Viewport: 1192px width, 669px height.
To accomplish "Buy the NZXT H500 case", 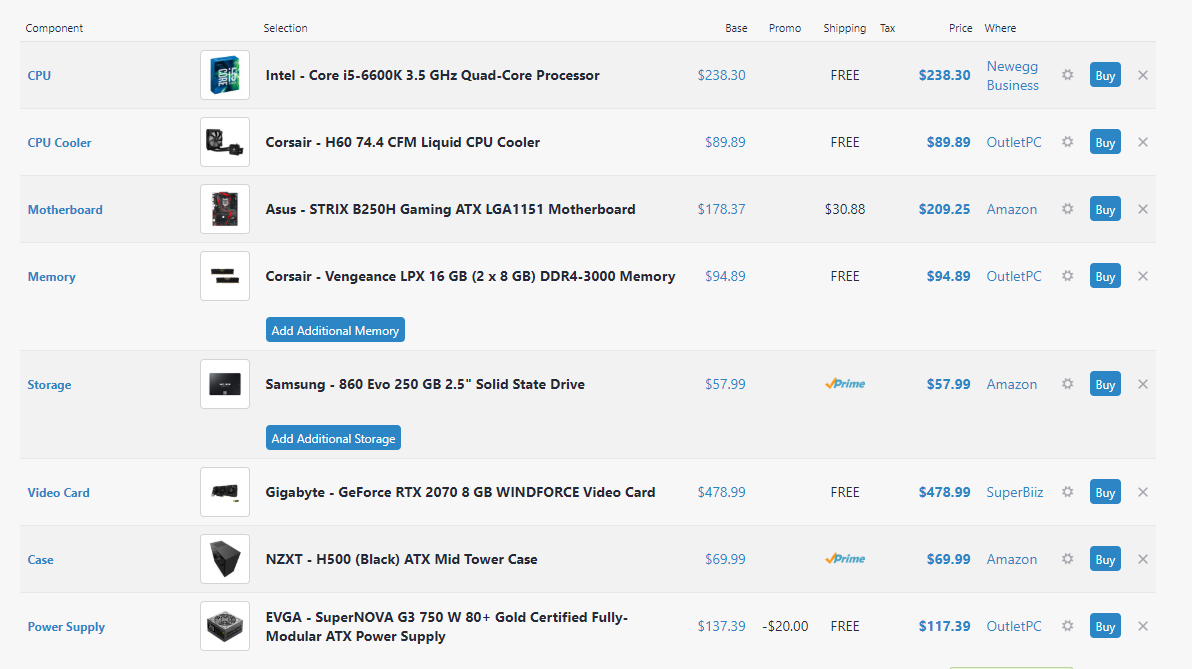I will (x=1105, y=559).
